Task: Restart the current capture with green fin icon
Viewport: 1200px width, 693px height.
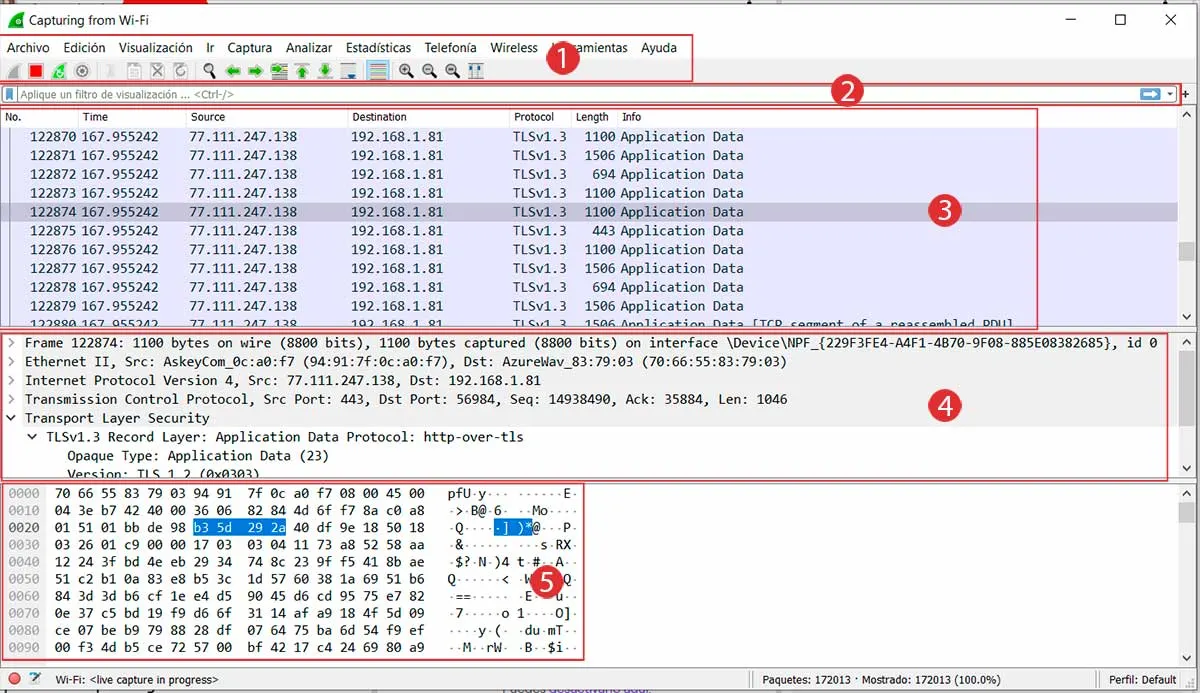Action: 59,71
